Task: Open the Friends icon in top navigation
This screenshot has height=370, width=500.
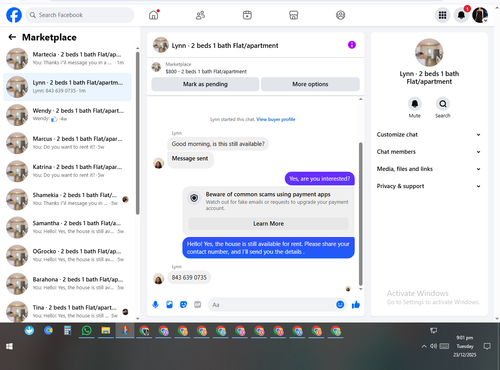Action: (200, 15)
